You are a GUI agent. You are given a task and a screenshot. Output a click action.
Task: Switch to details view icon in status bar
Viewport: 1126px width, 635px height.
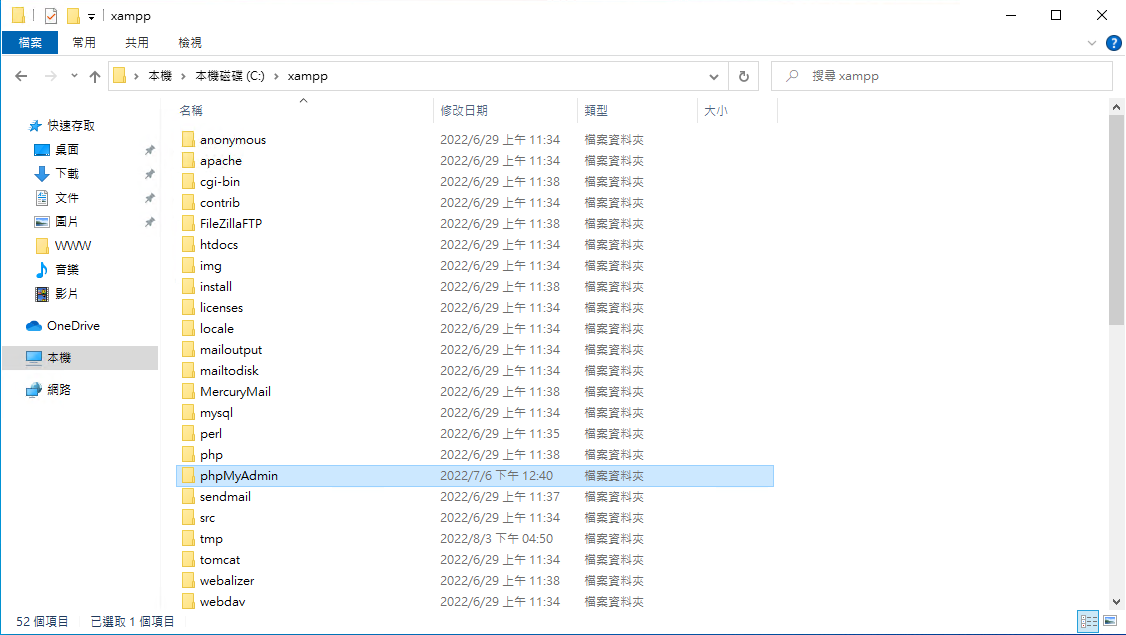[x=1087, y=622]
